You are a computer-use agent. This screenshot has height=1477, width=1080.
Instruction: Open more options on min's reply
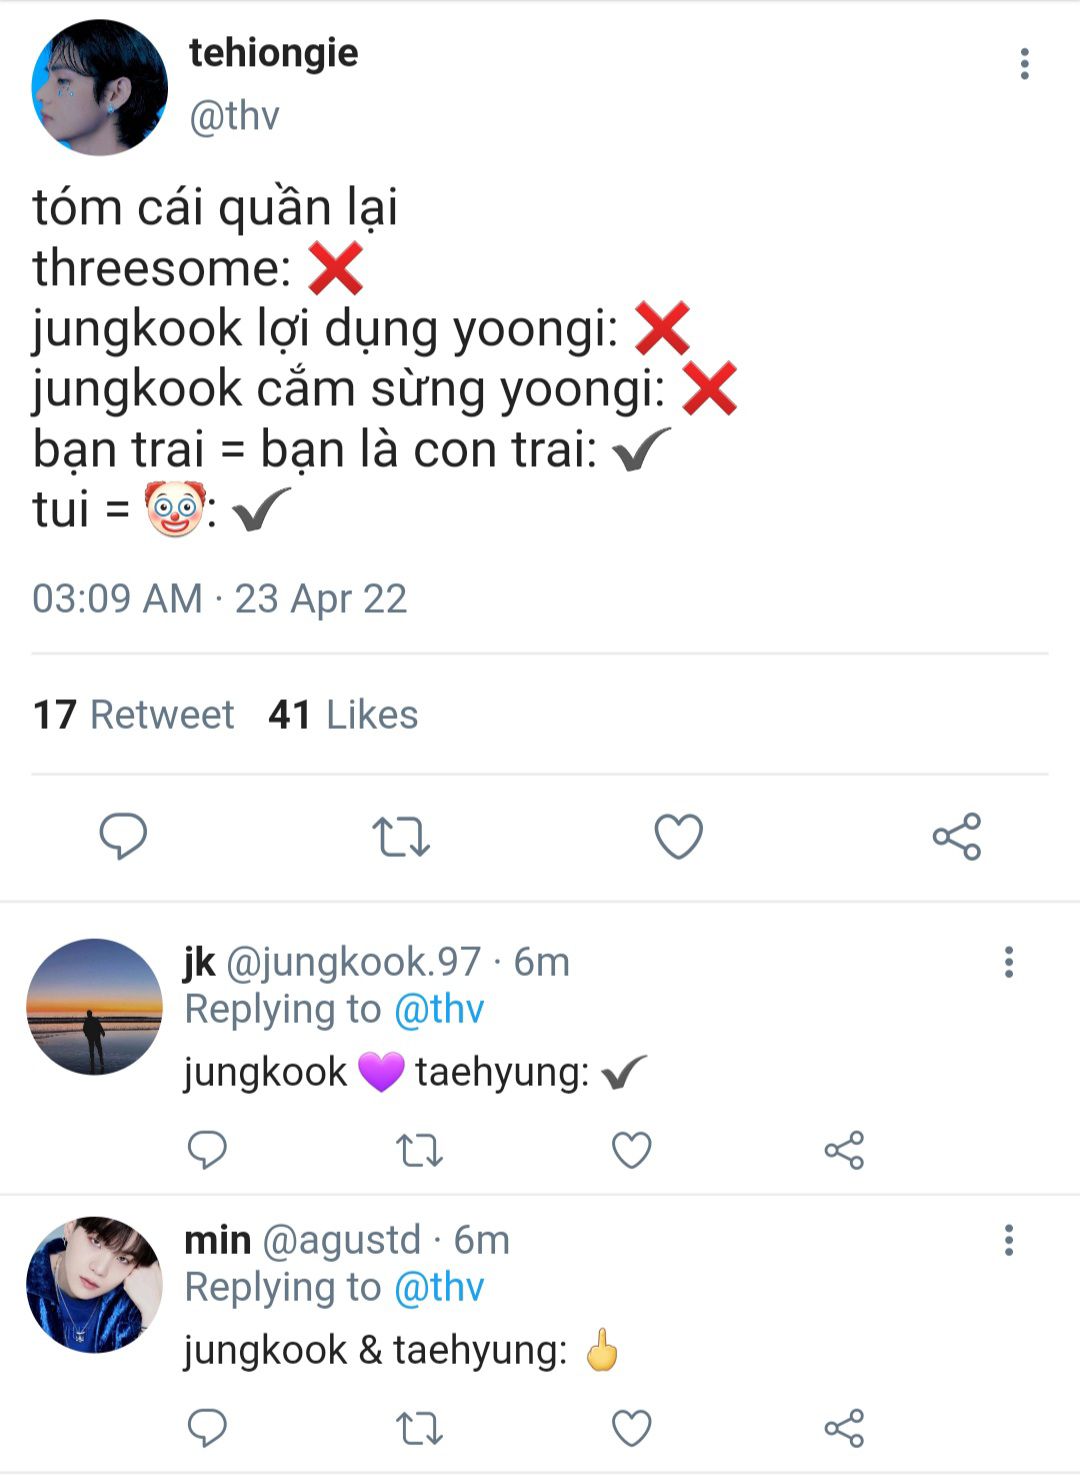point(1009,1240)
